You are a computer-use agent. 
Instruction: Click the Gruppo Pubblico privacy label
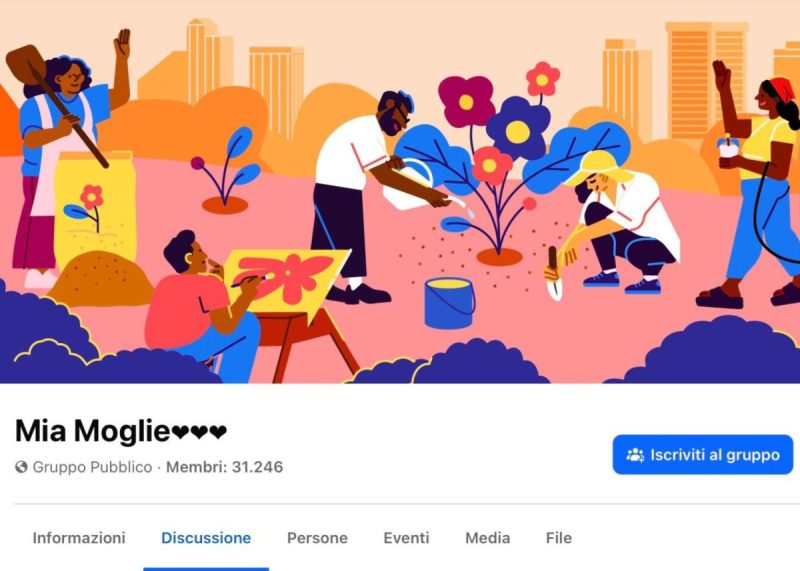[92, 467]
